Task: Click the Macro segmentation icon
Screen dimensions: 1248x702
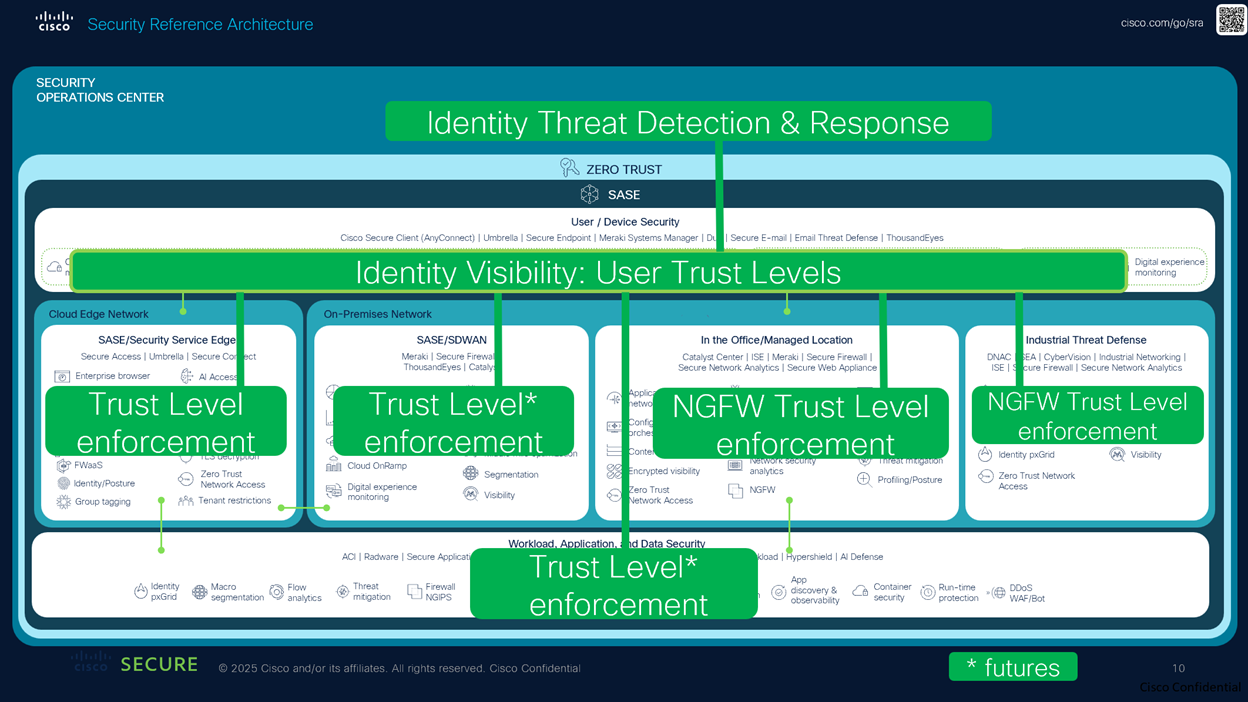Action: click(199, 592)
